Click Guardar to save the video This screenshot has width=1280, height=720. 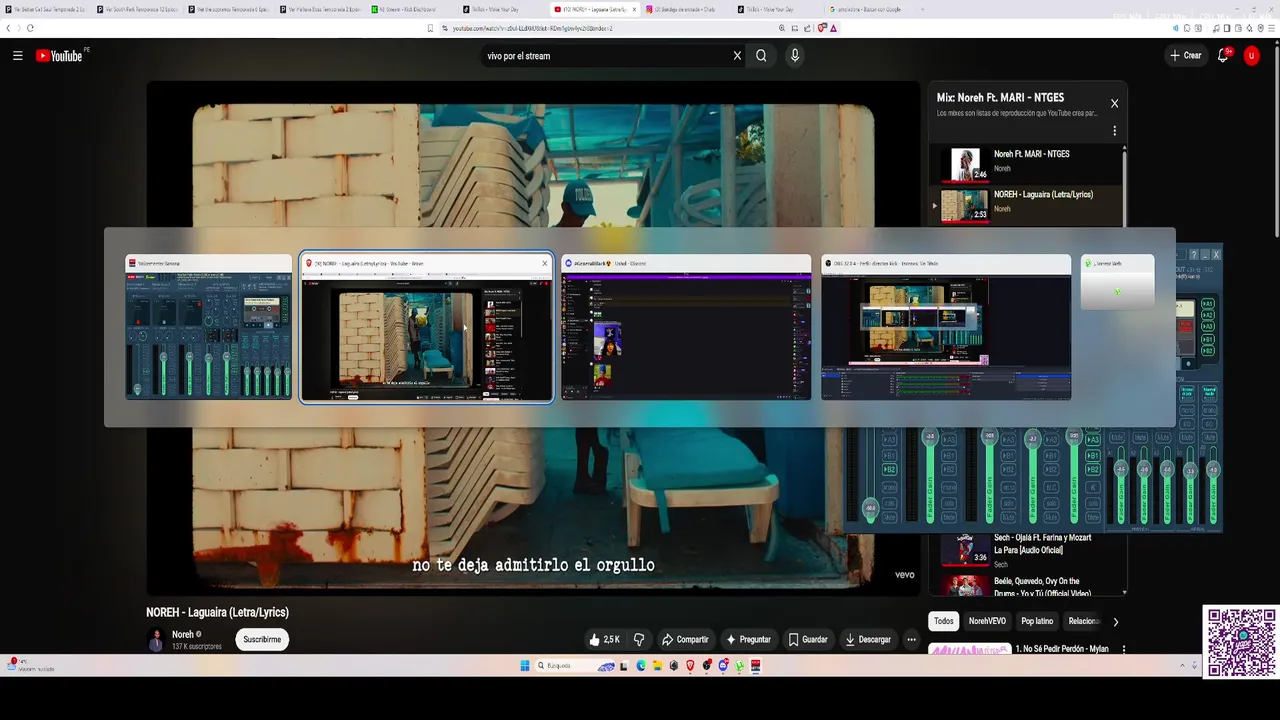coord(807,639)
